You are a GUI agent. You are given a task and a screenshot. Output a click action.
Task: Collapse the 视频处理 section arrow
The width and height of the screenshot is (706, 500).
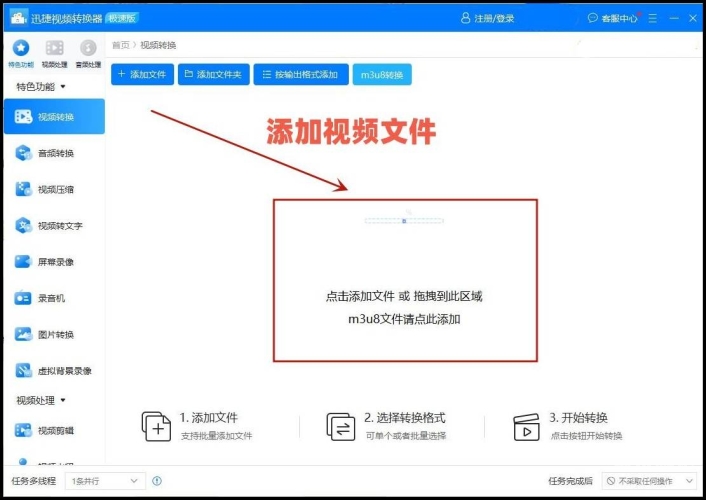click(x=63, y=400)
